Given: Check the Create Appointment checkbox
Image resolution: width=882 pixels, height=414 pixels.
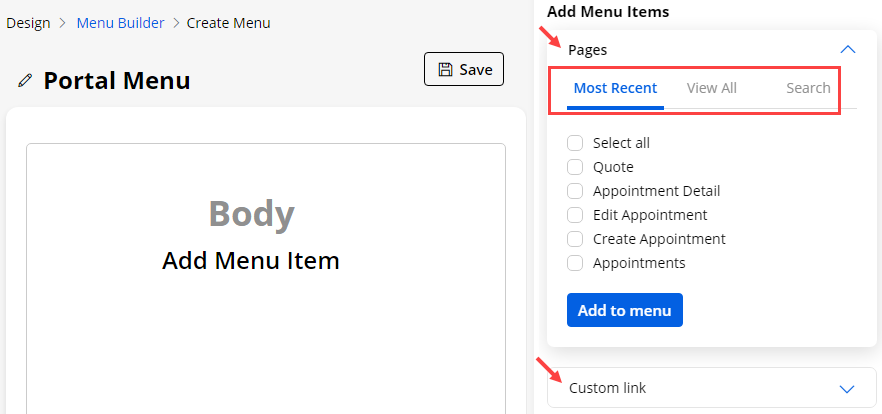Looking at the screenshot, I should point(575,239).
